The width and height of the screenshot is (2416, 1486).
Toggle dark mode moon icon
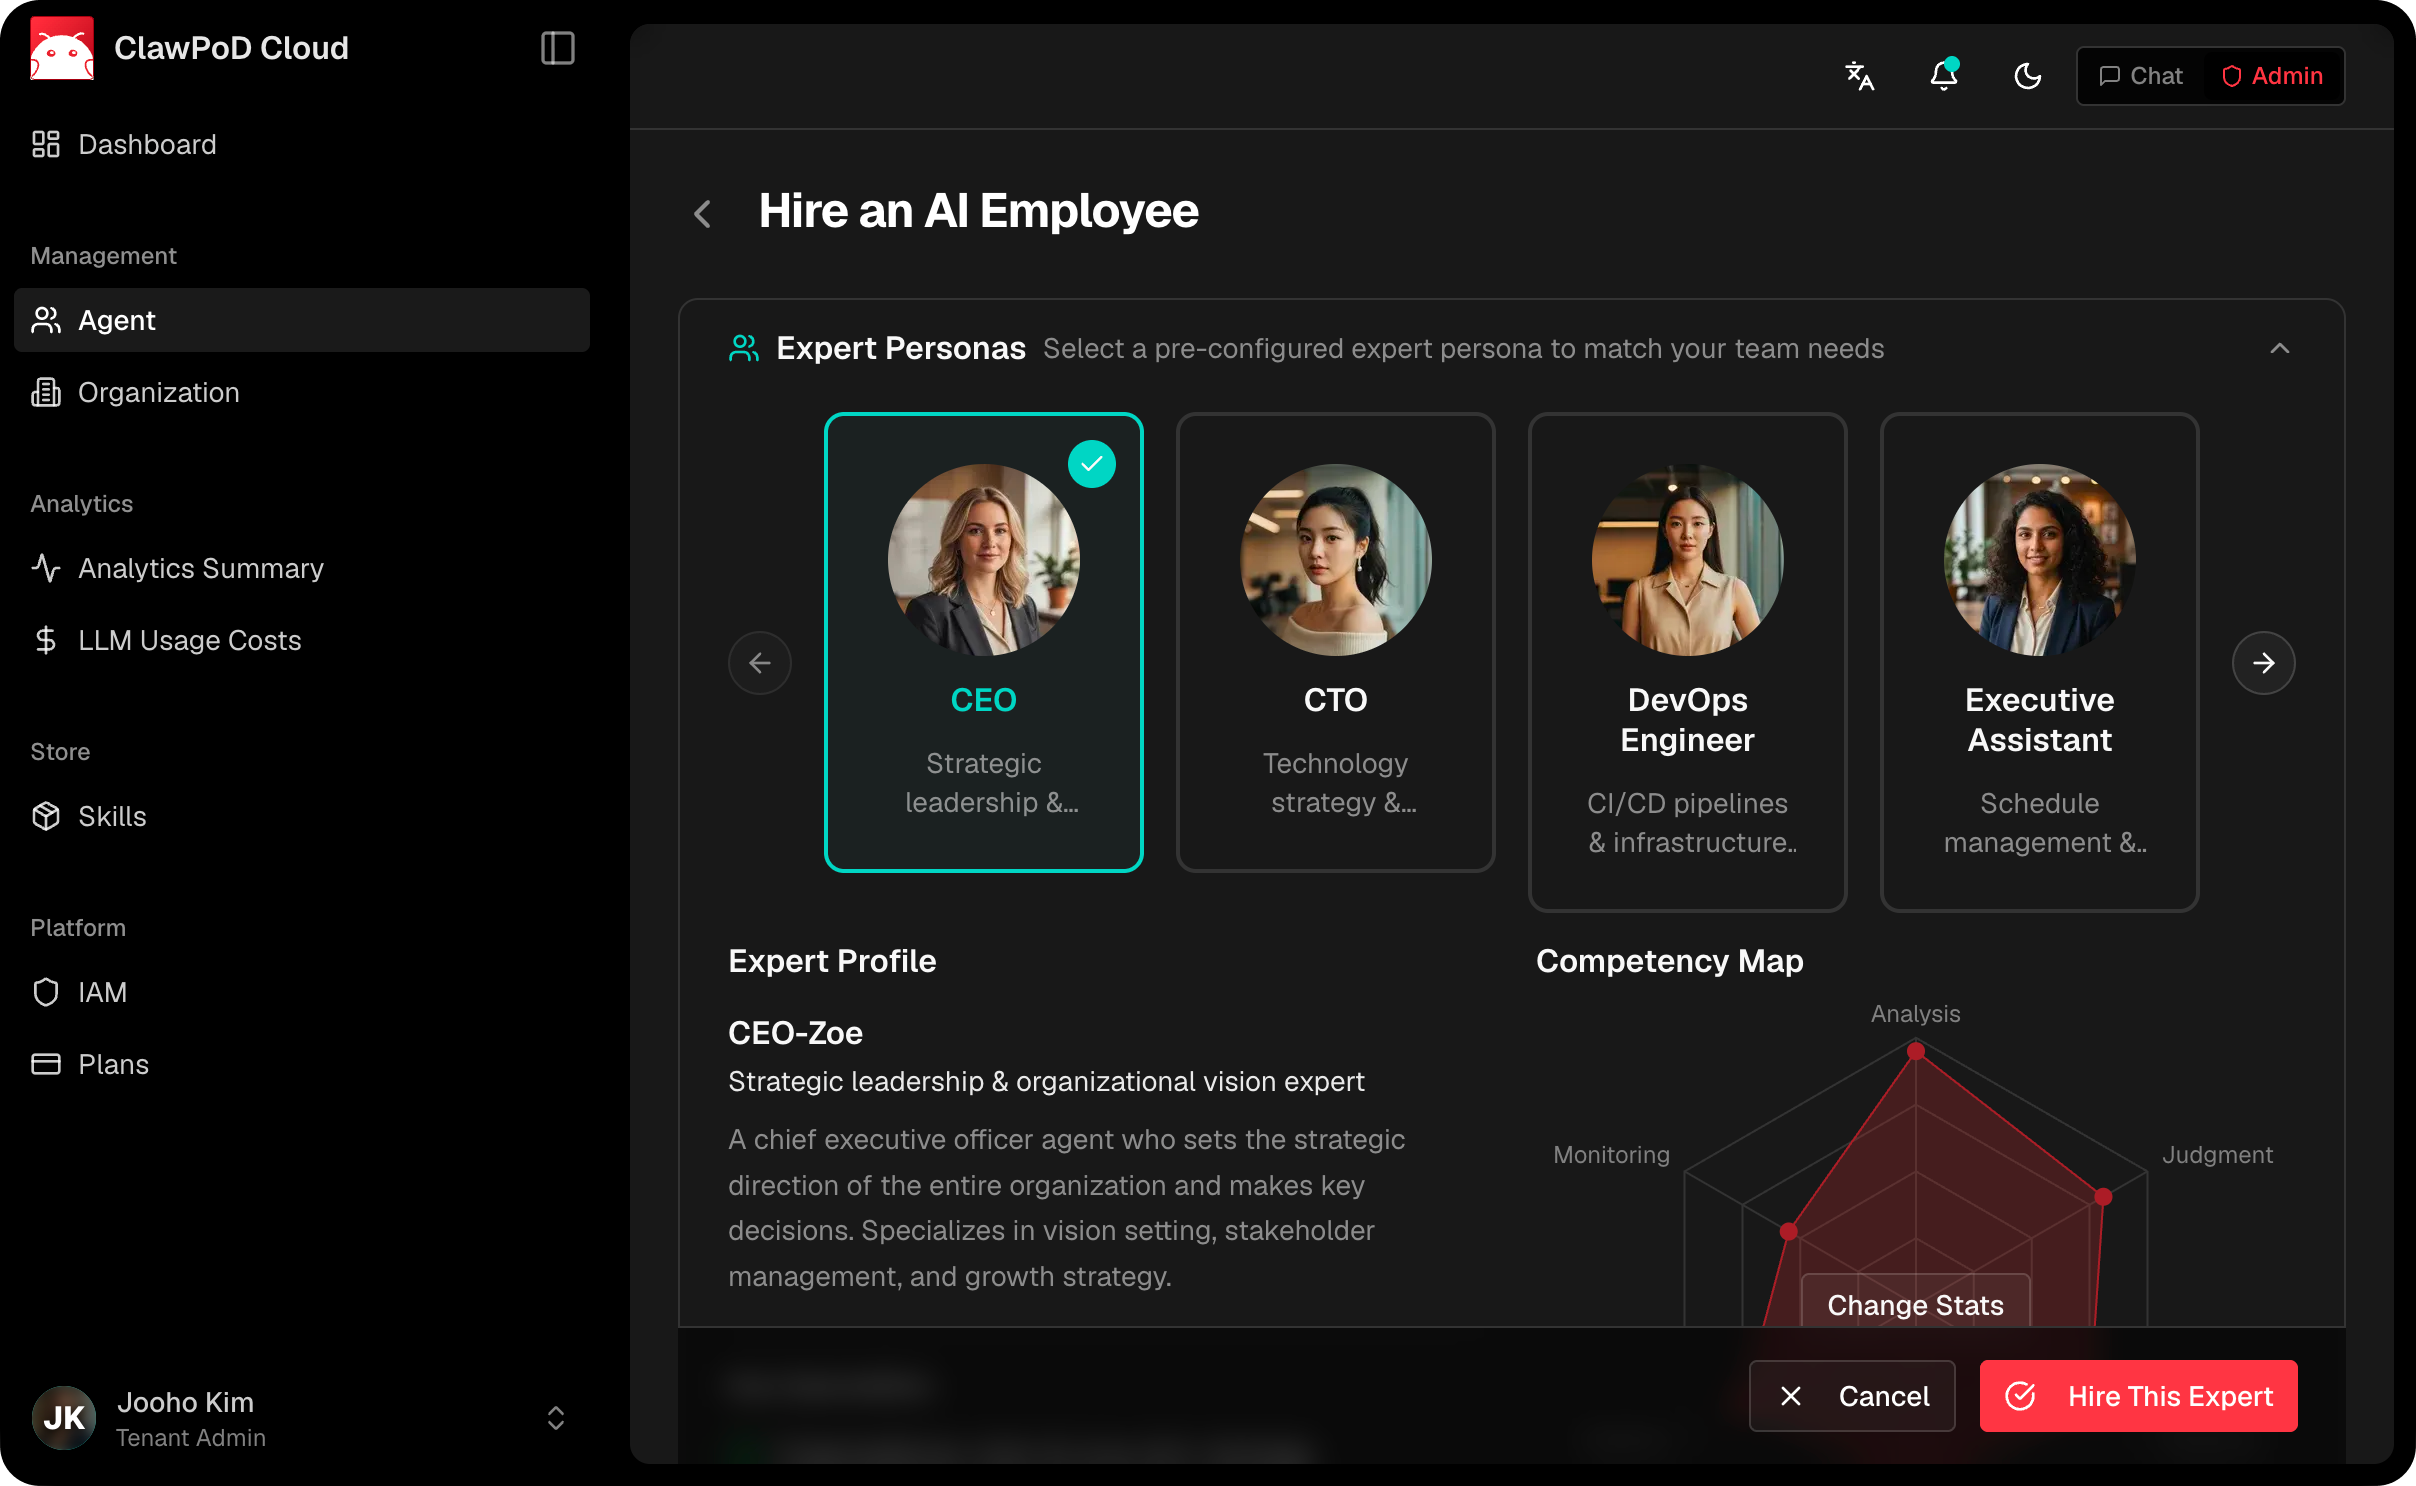(x=2027, y=76)
